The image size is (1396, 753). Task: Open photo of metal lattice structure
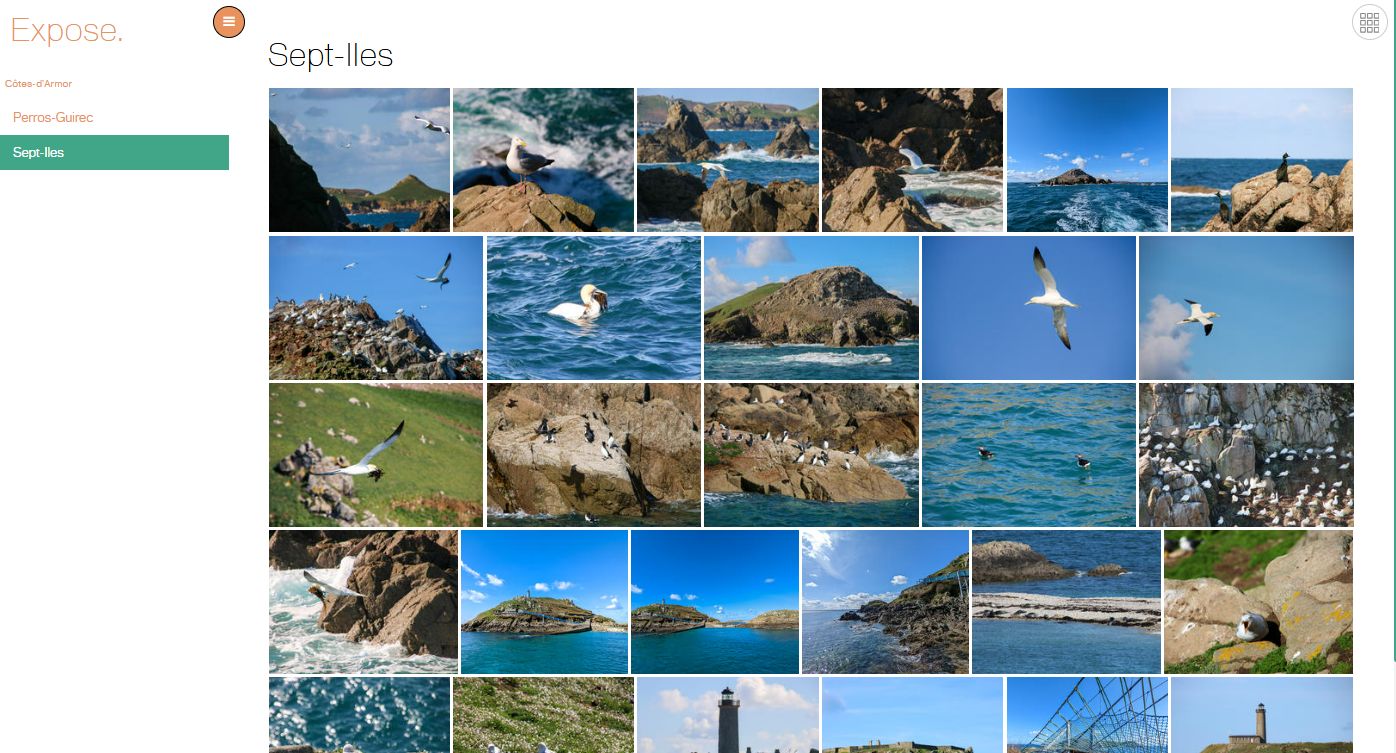[1087, 715]
